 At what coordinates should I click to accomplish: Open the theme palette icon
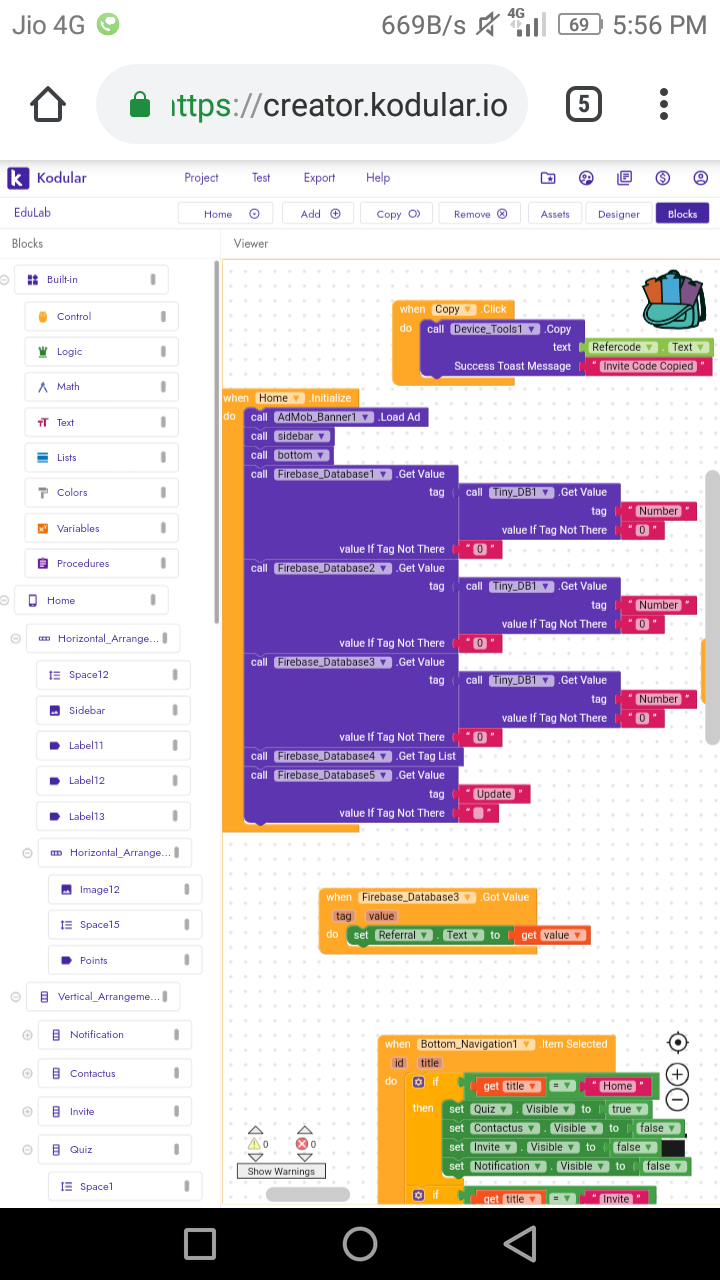coord(586,178)
